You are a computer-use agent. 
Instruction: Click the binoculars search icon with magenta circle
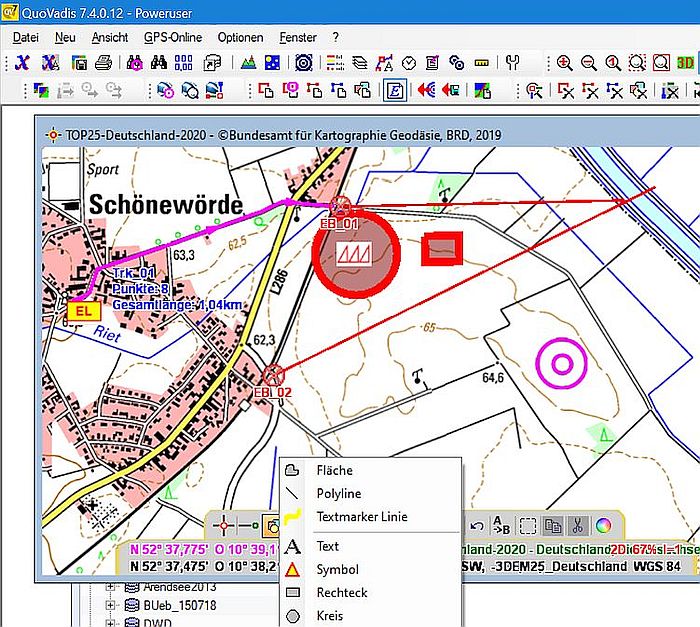click(134, 63)
